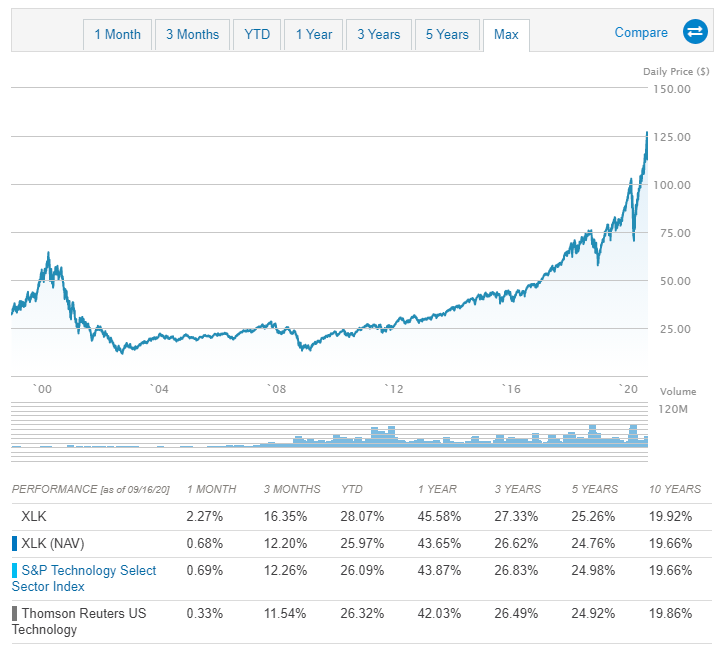Image resolution: width=724 pixels, height=652 pixels.
Task: Click XLK (NAV) 3 years value 26.62%
Action: (516, 543)
